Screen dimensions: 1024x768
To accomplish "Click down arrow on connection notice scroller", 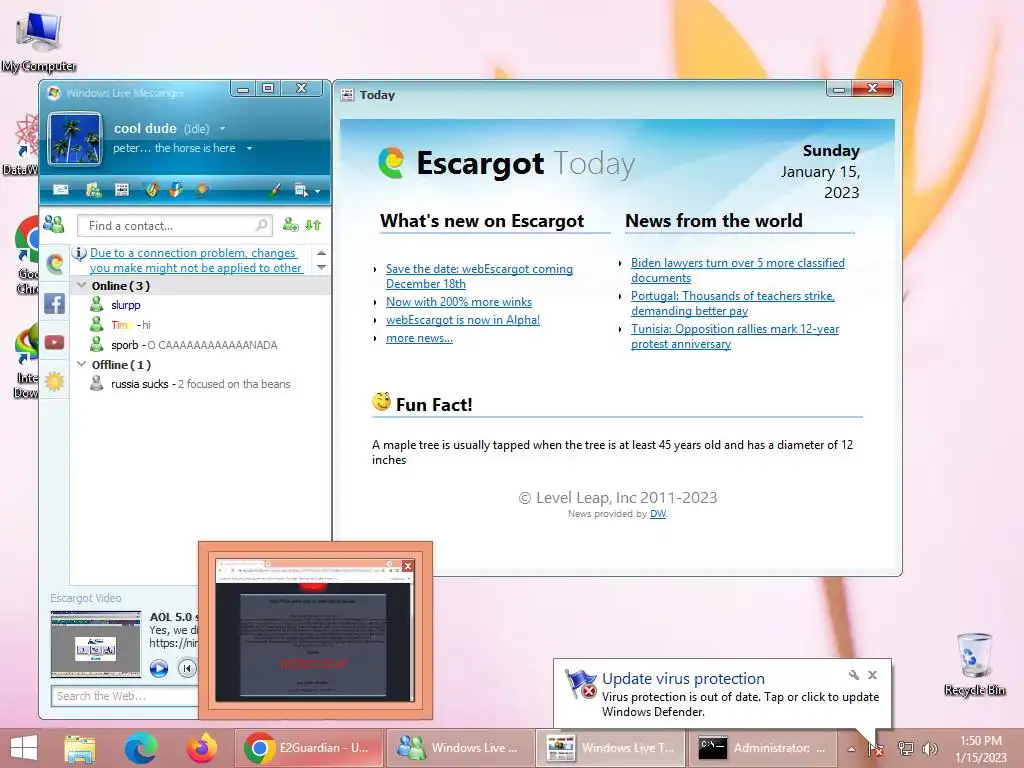I will coord(321,267).
